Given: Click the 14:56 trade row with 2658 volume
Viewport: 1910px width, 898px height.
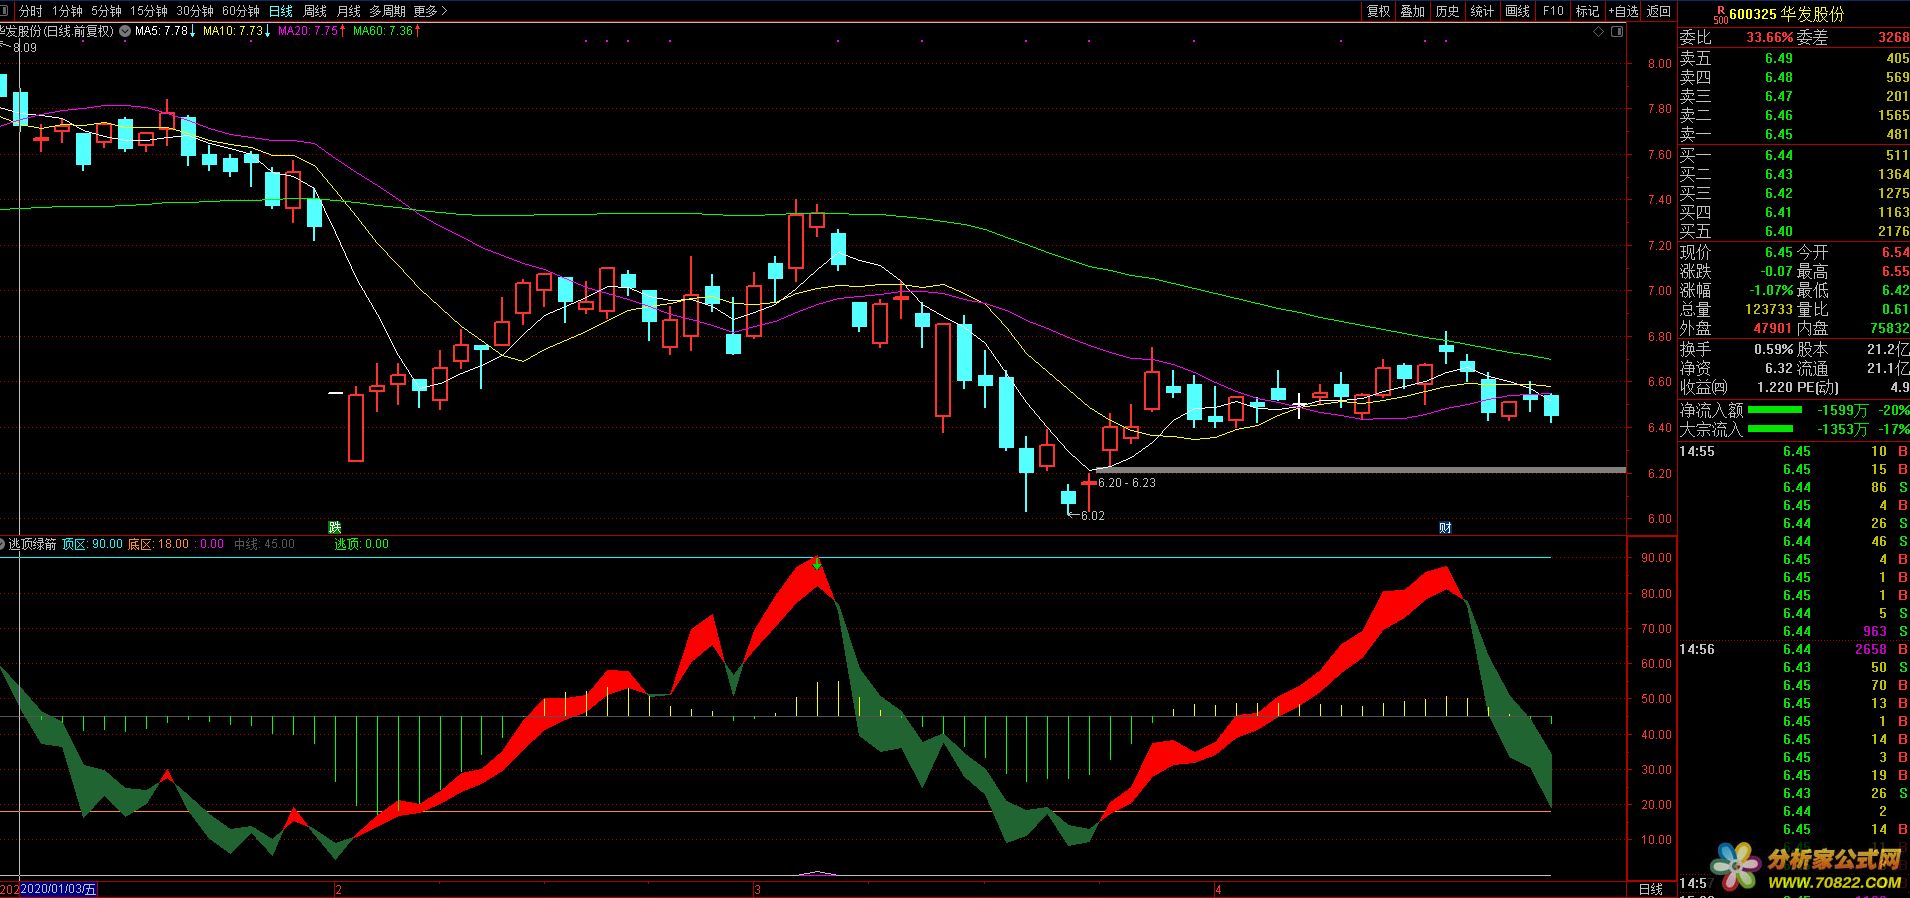Looking at the screenshot, I should 1794,649.
